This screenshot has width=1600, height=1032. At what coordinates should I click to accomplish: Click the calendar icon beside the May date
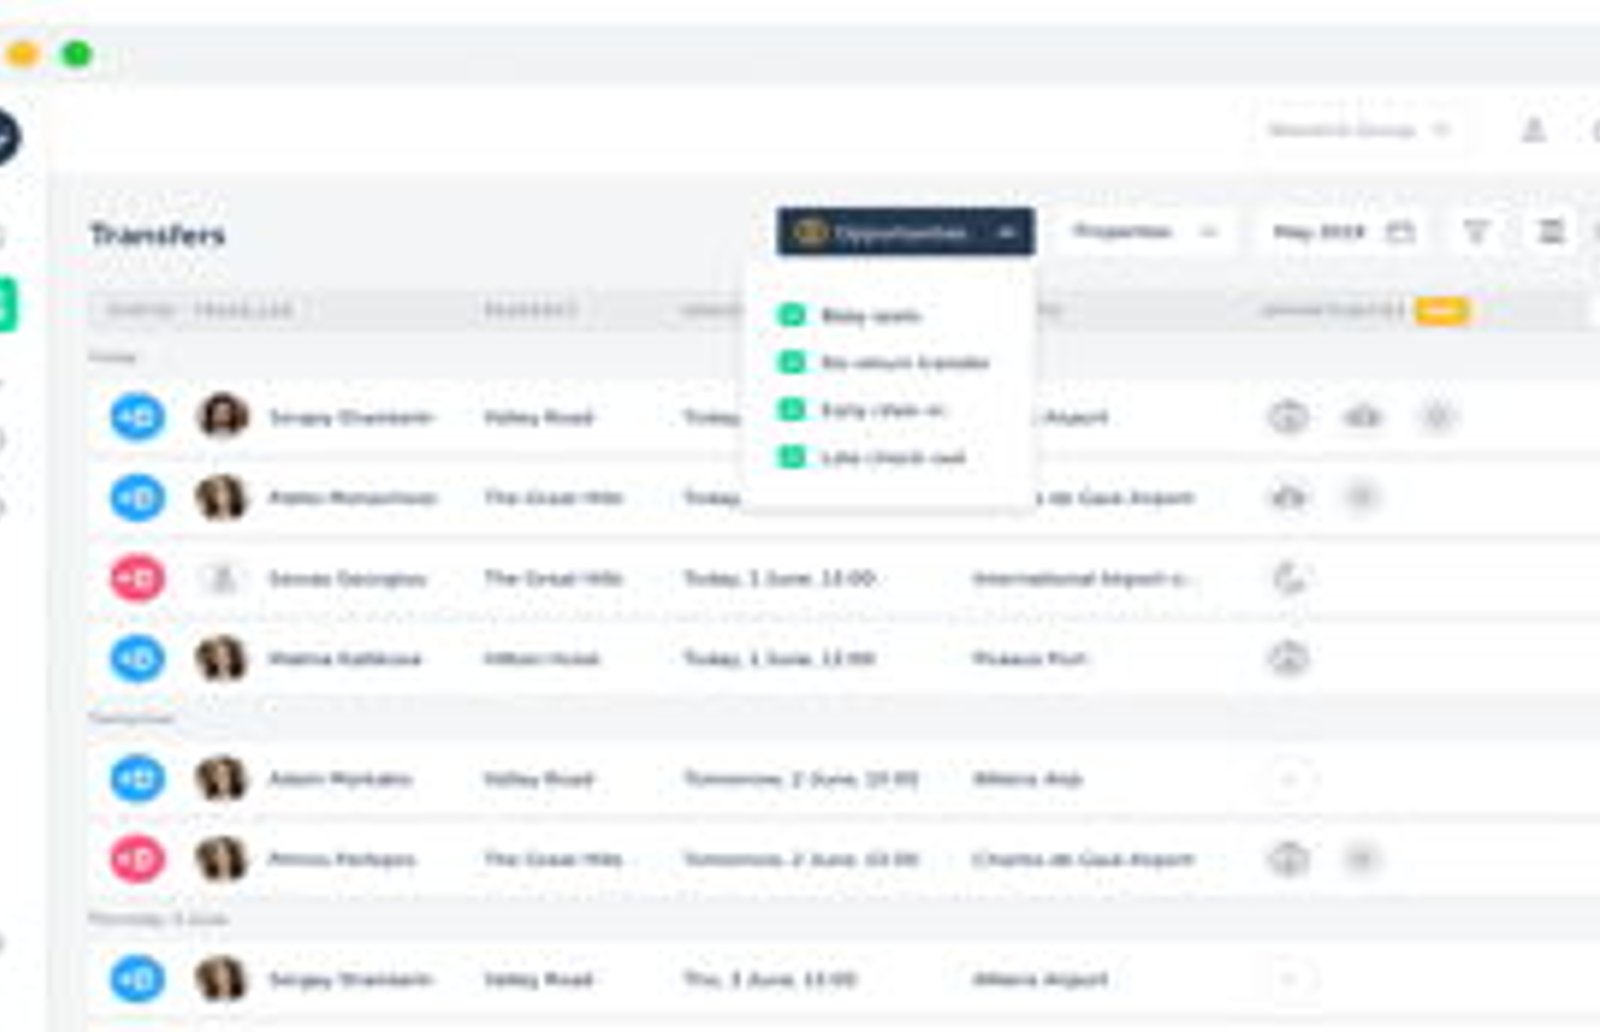coord(1400,232)
